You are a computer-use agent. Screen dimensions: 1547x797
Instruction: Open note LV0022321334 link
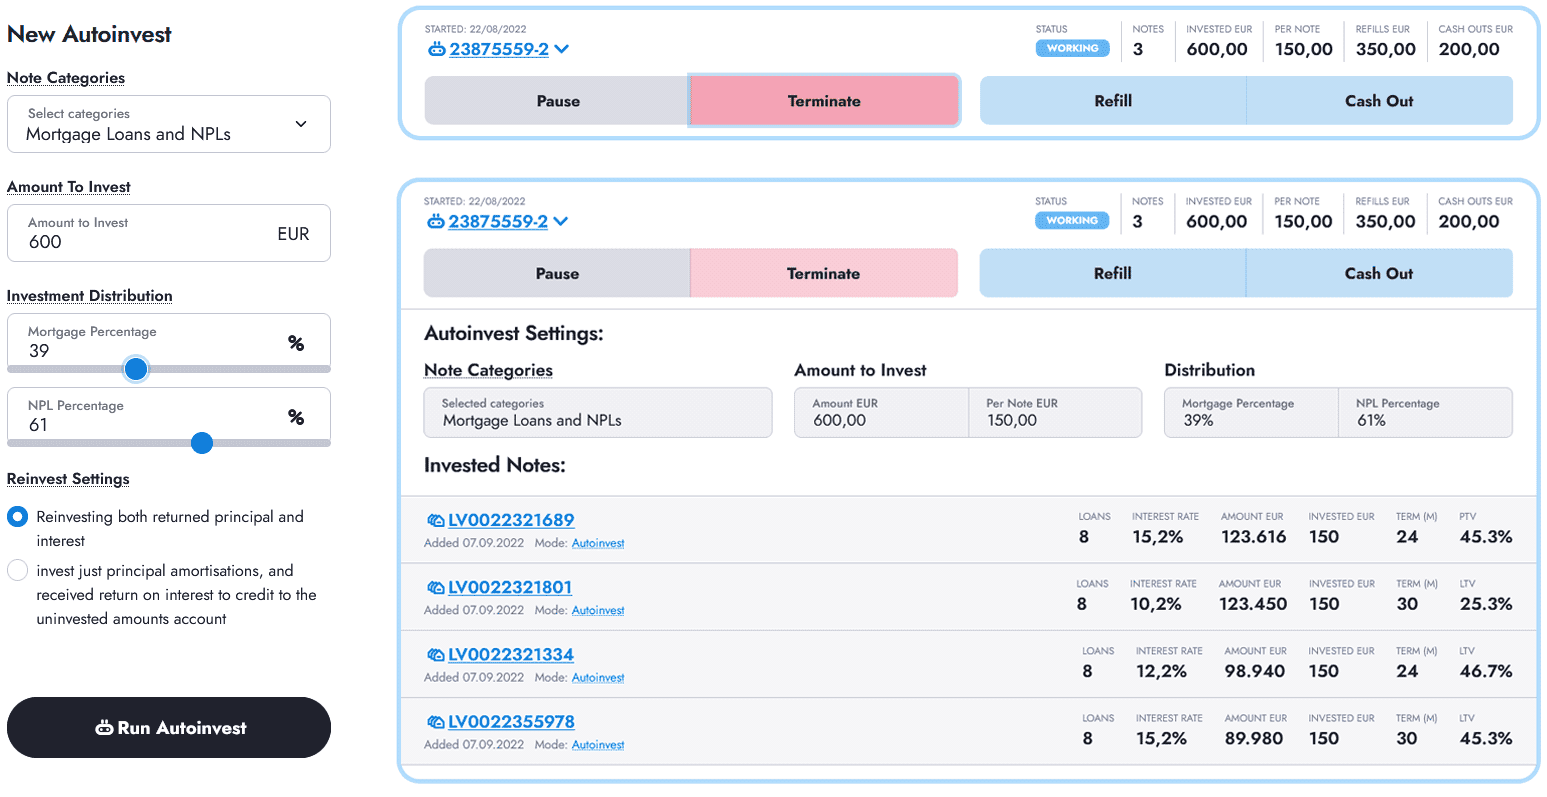tap(511, 654)
